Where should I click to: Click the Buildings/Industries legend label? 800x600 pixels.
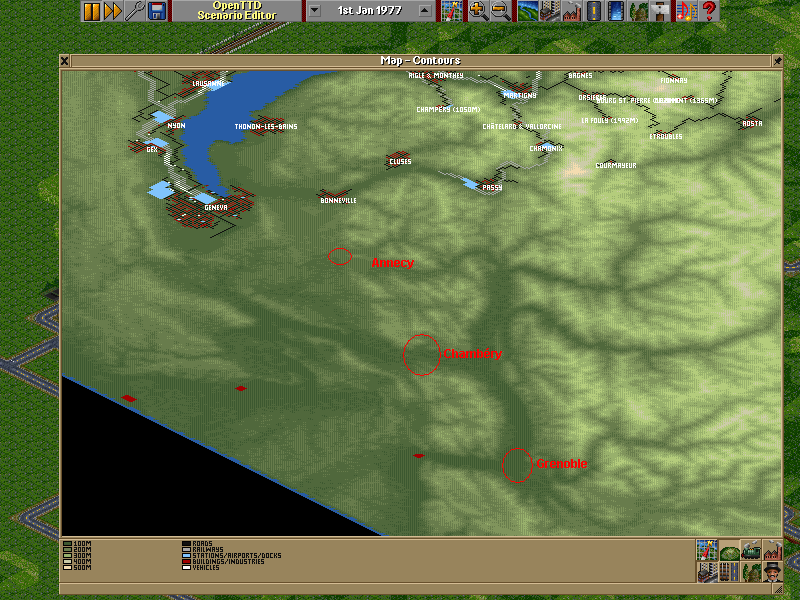pyautogui.click(x=228, y=561)
